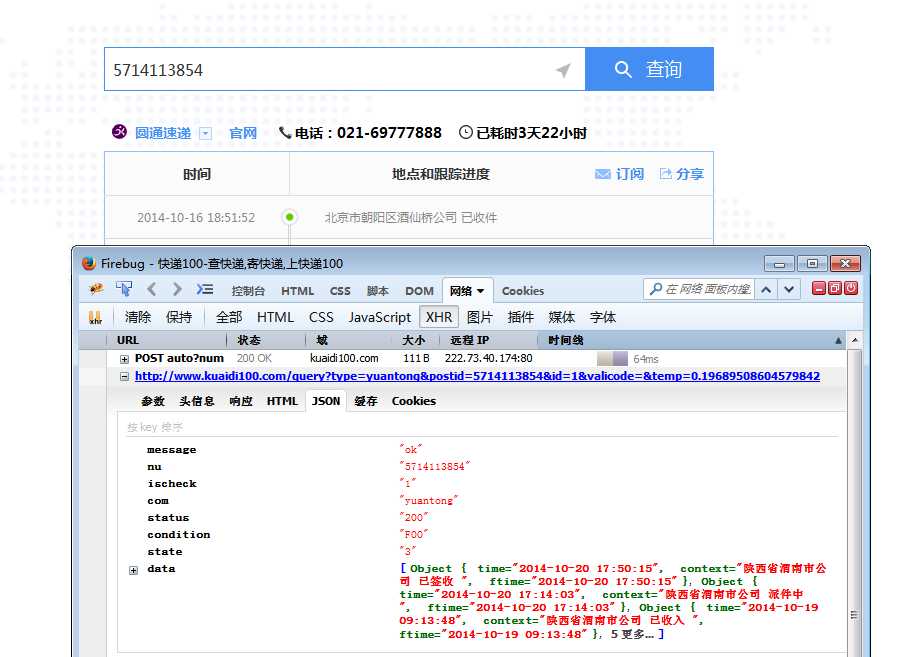Viewport: 899px width, 657px height.
Task: Select the JSON request subtab
Action: tap(326, 401)
